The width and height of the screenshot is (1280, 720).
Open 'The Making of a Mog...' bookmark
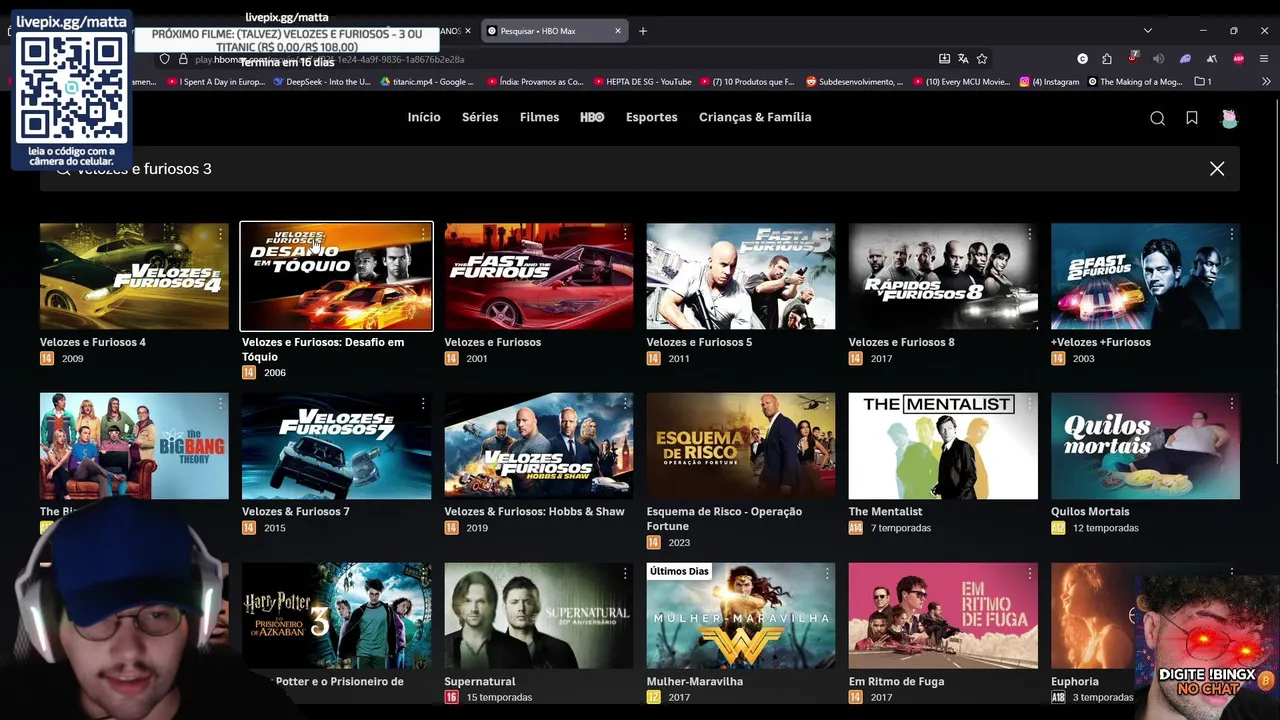pos(1136,82)
